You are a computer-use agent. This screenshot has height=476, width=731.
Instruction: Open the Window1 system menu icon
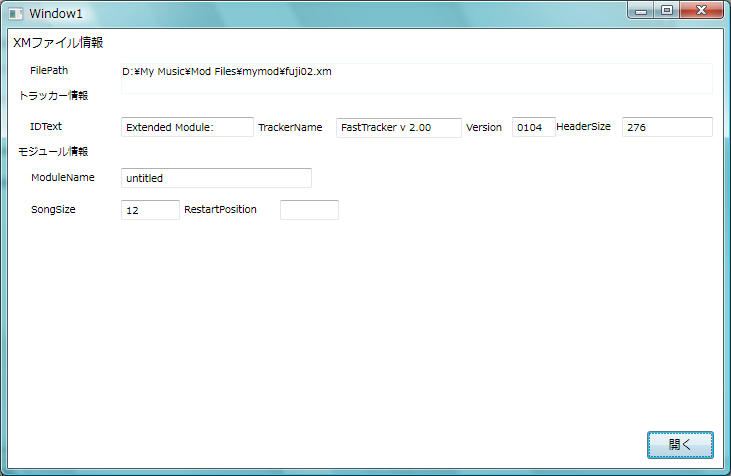click(x=15, y=13)
